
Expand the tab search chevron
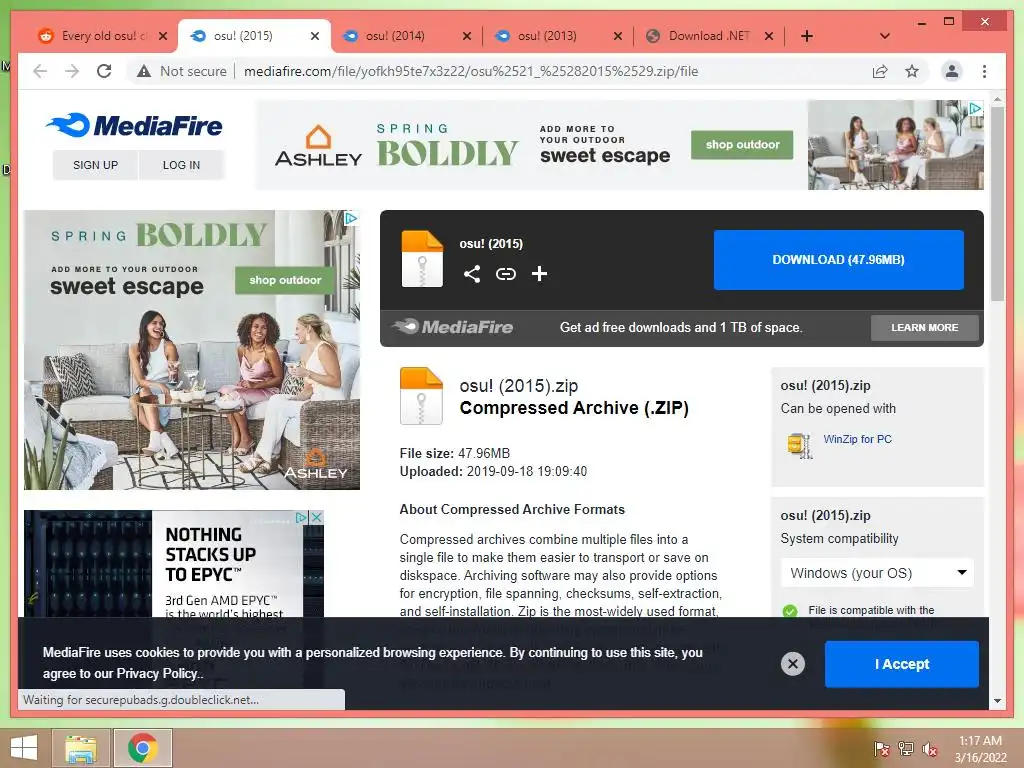[884, 36]
